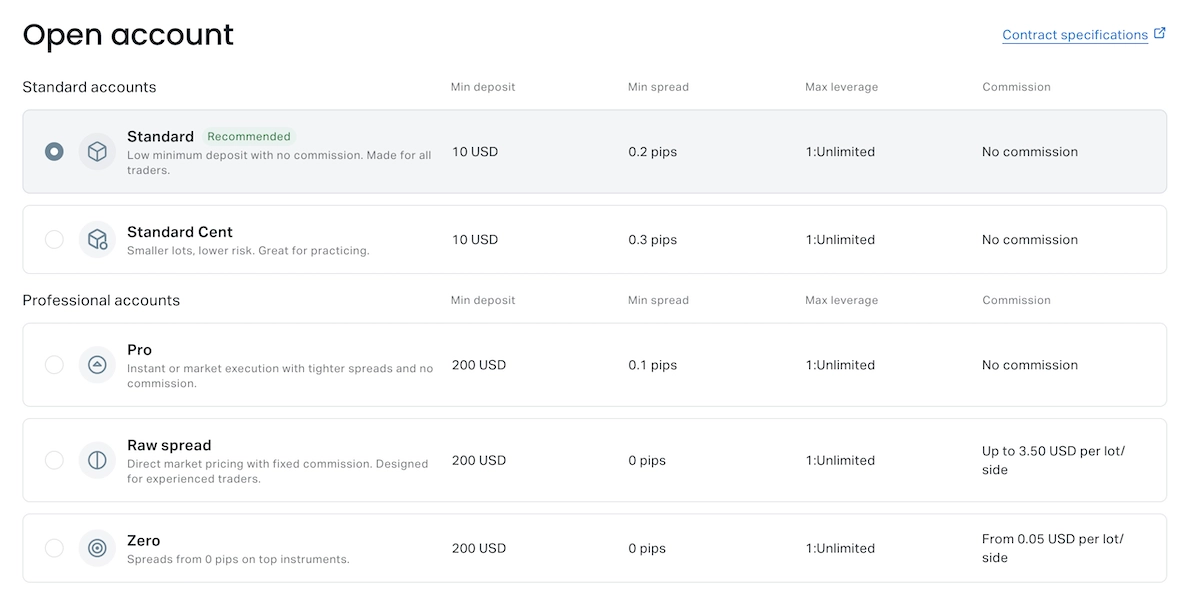Click Zero's 1:Unlimited max leverage value
The width and height of the screenshot is (1200, 607).
(840, 548)
